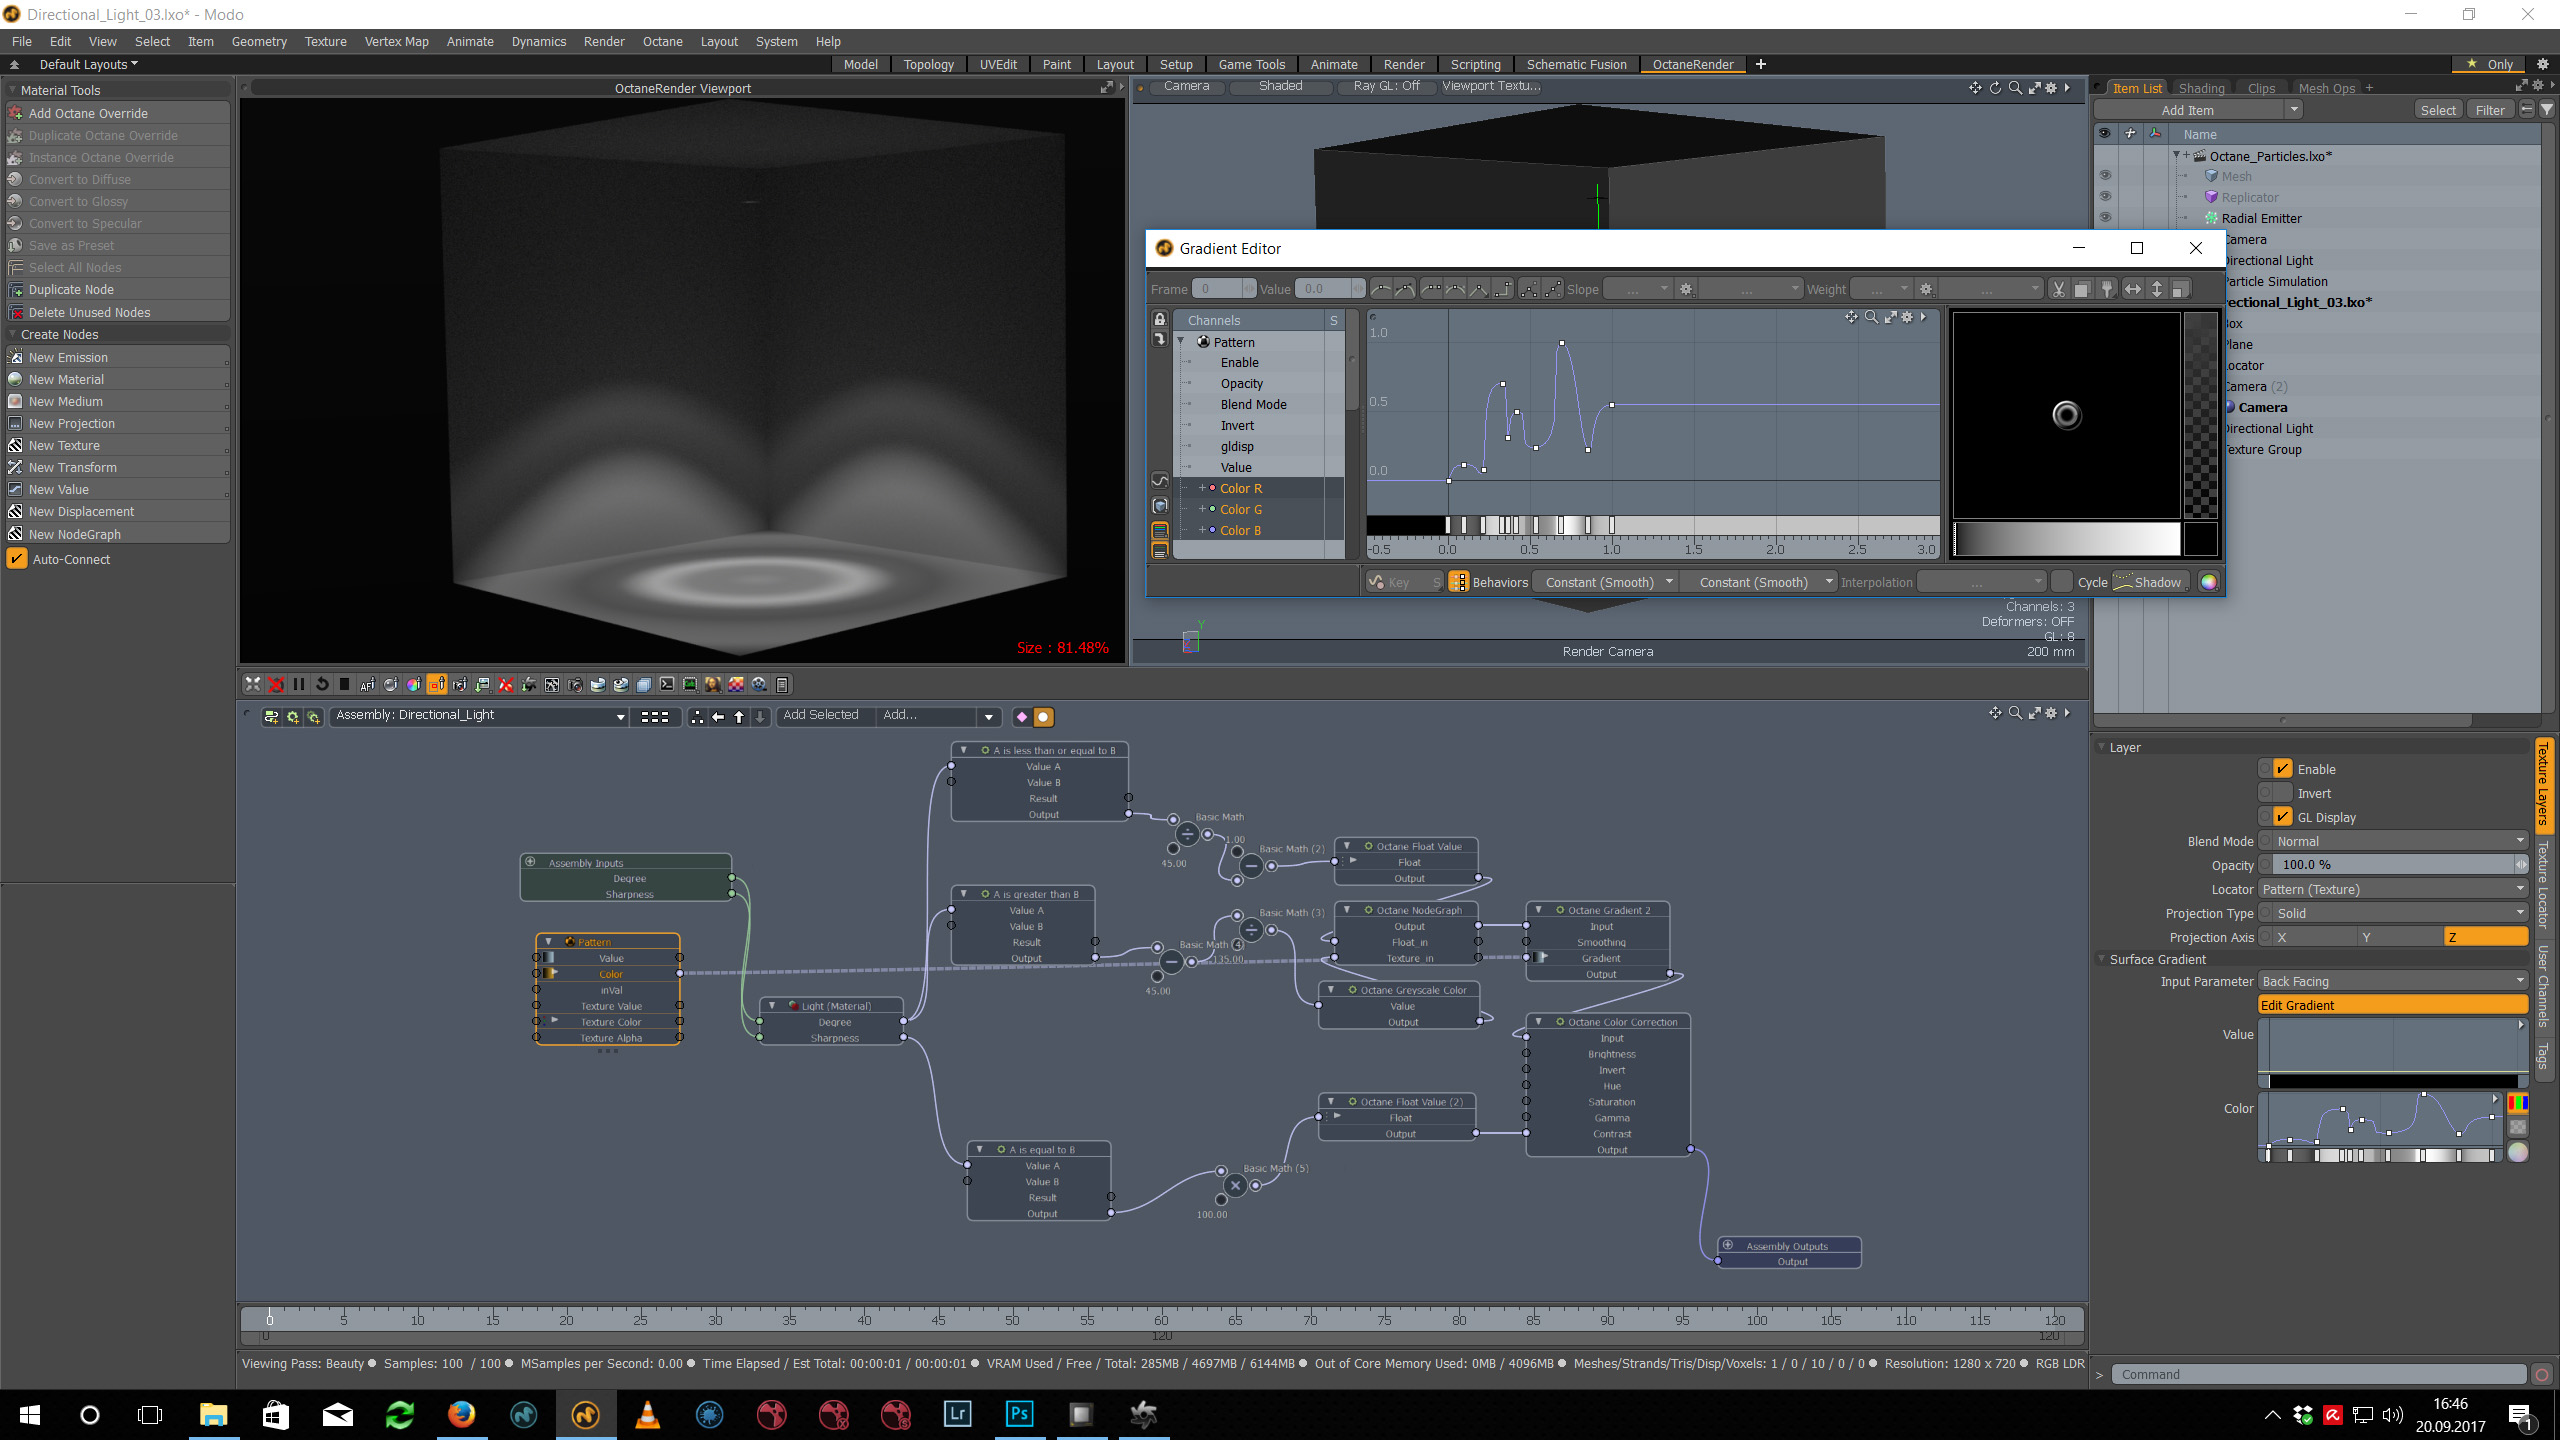
Task: Open the Input Parameter Back Facing dropdown
Action: [2393, 981]
